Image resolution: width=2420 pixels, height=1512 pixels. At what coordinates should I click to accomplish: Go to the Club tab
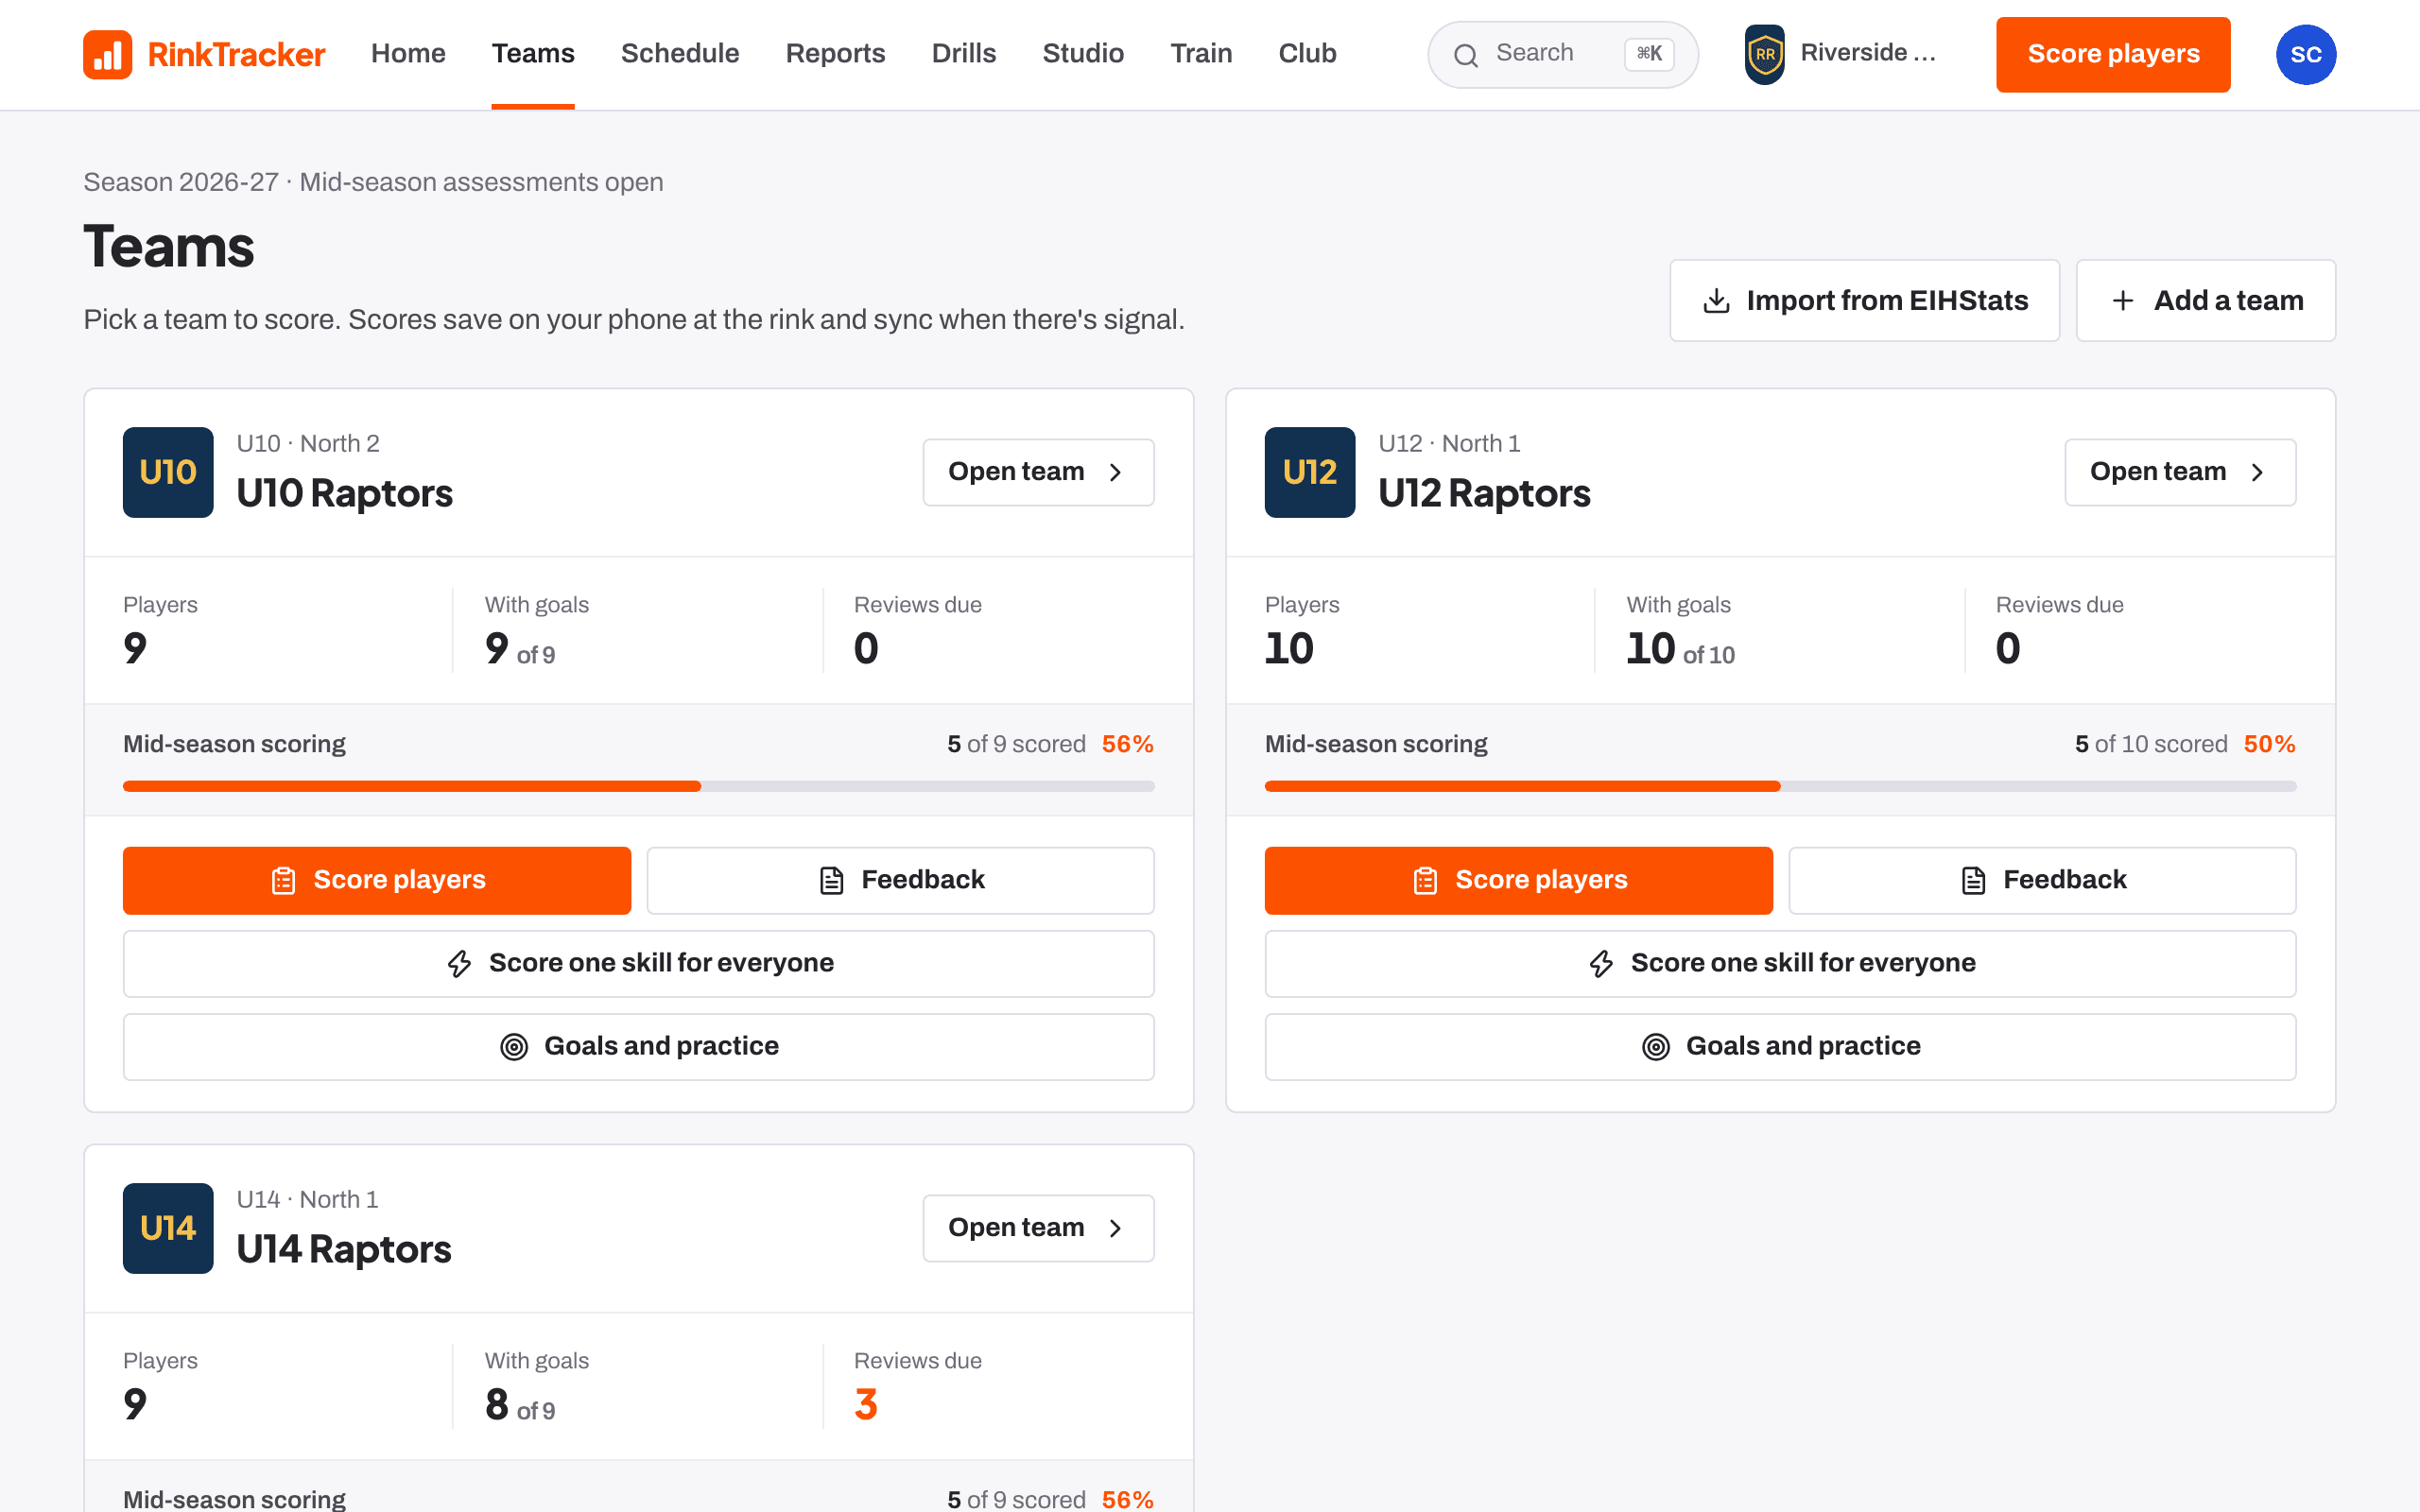[x=1307, y=53]
